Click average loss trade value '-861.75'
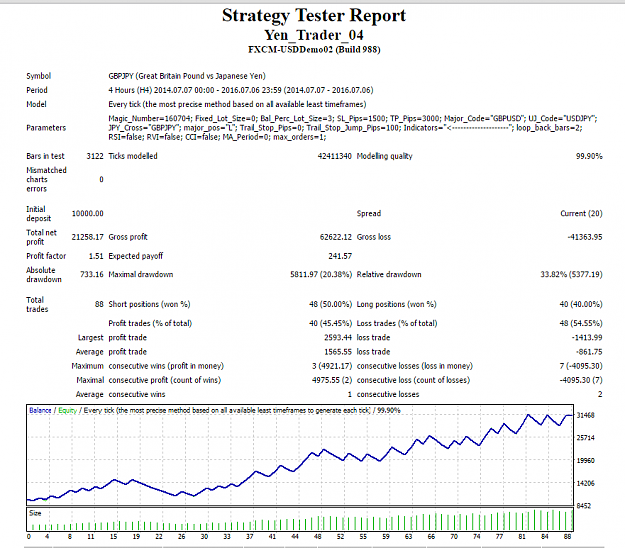 pyautogui.click(x=589, y=352)
